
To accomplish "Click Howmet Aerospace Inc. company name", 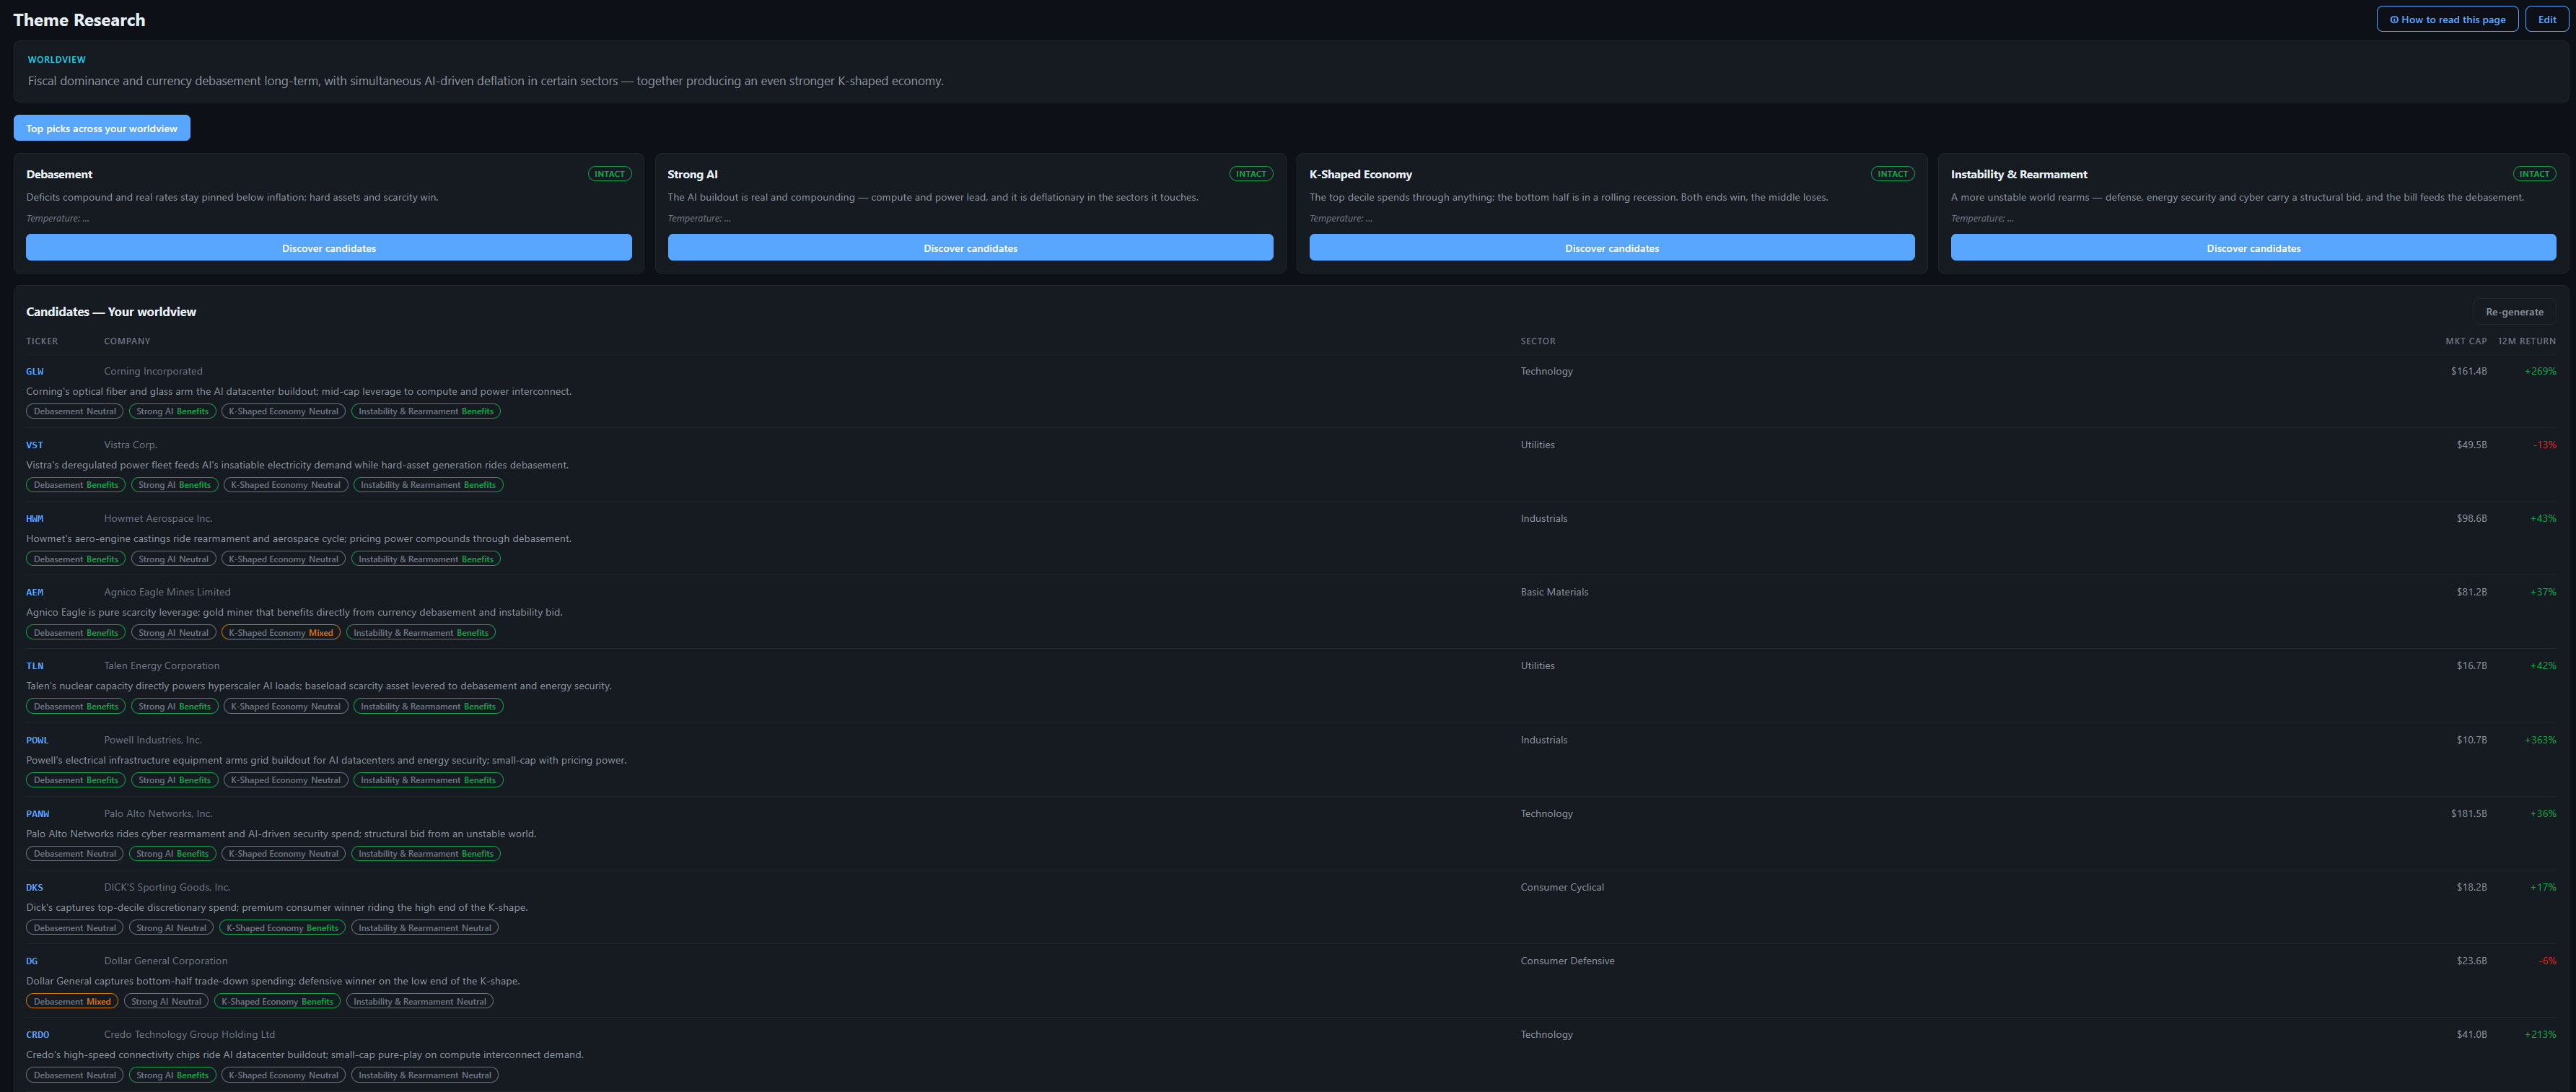I will tap(158, 519).
